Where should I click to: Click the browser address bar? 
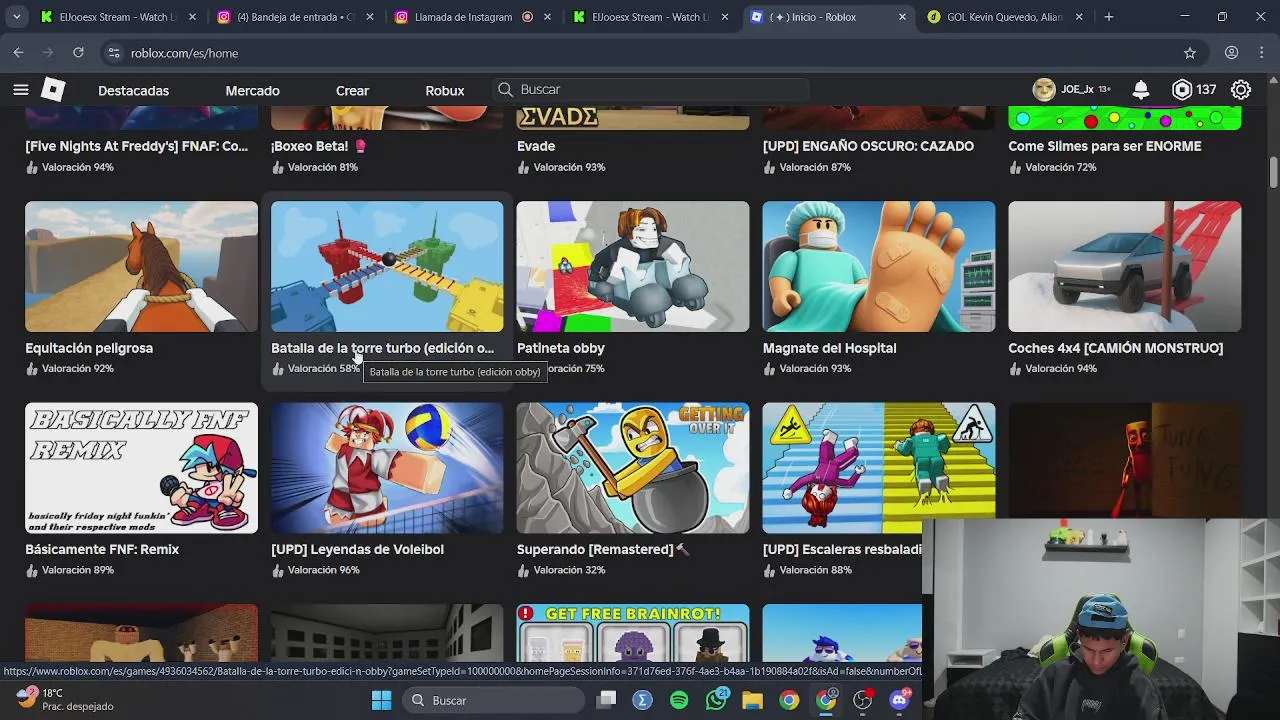(640, 53)
